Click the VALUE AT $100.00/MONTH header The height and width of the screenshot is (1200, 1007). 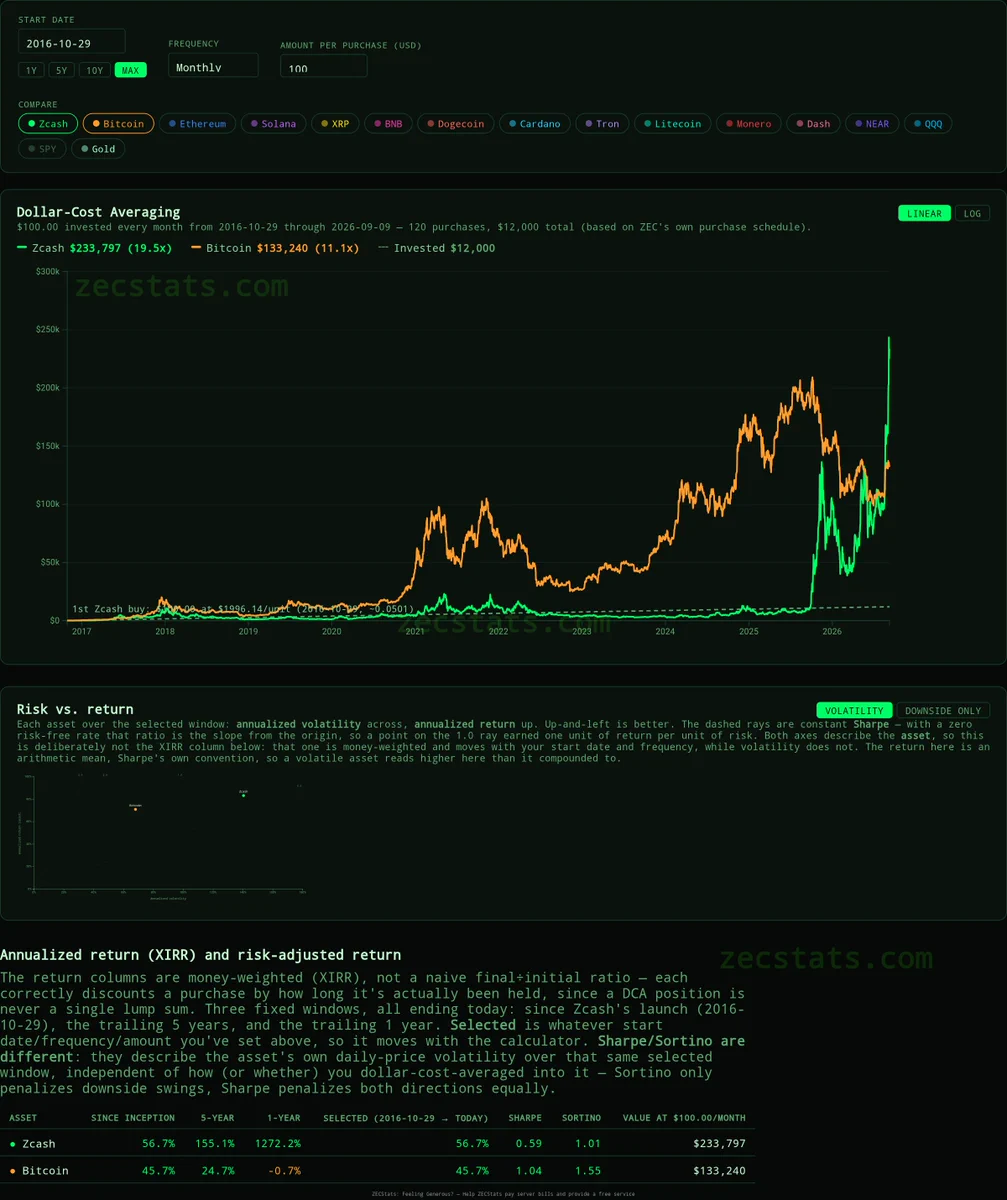pyautogui.click(x=683, y=1118)
